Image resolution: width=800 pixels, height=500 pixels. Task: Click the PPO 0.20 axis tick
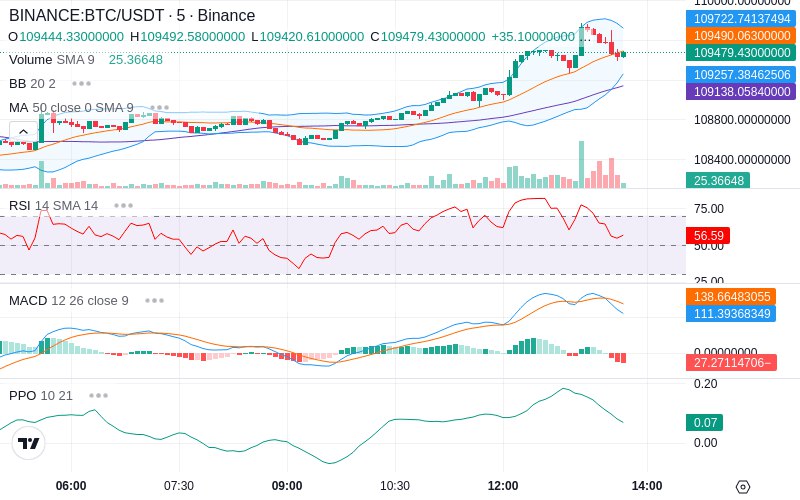pyautogui.click(x=706, y=384)
